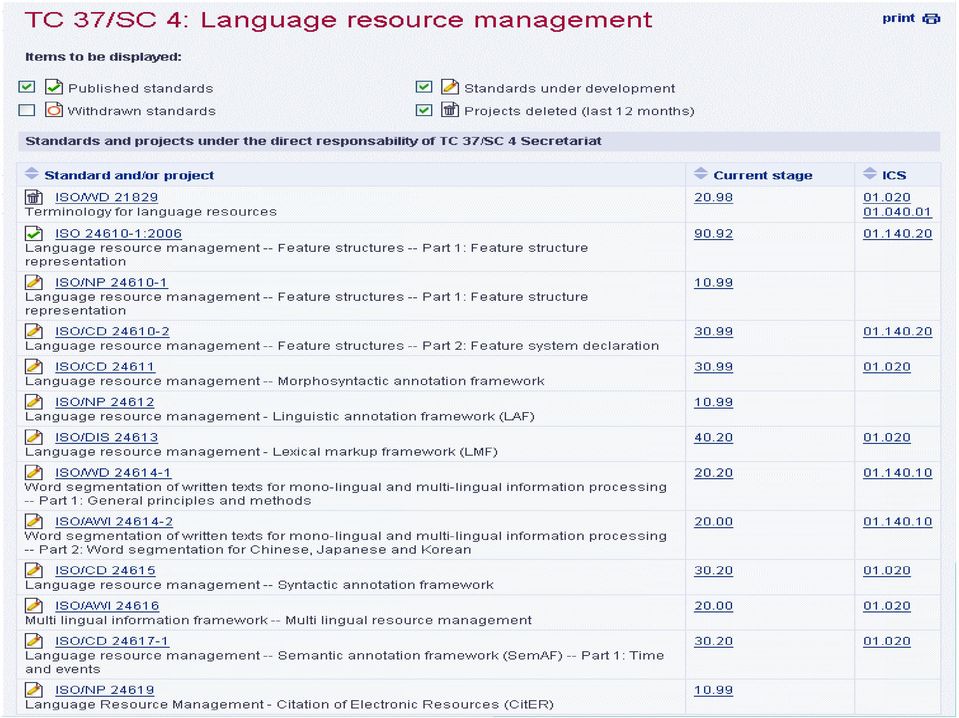This screenshot has width=959, height=718.
Task: Open the ISO/DIS 24613 link
Action: click(x=106, y=438)
